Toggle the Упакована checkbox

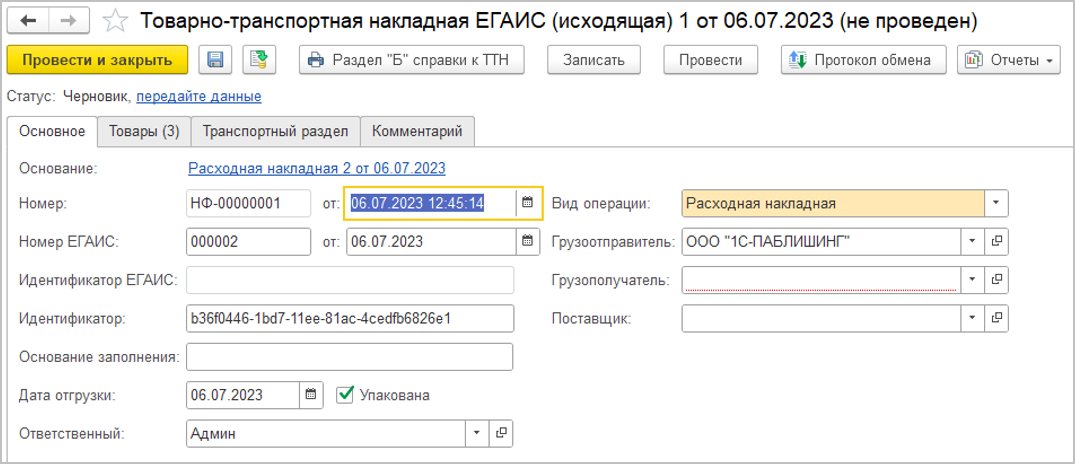(346, 395)
